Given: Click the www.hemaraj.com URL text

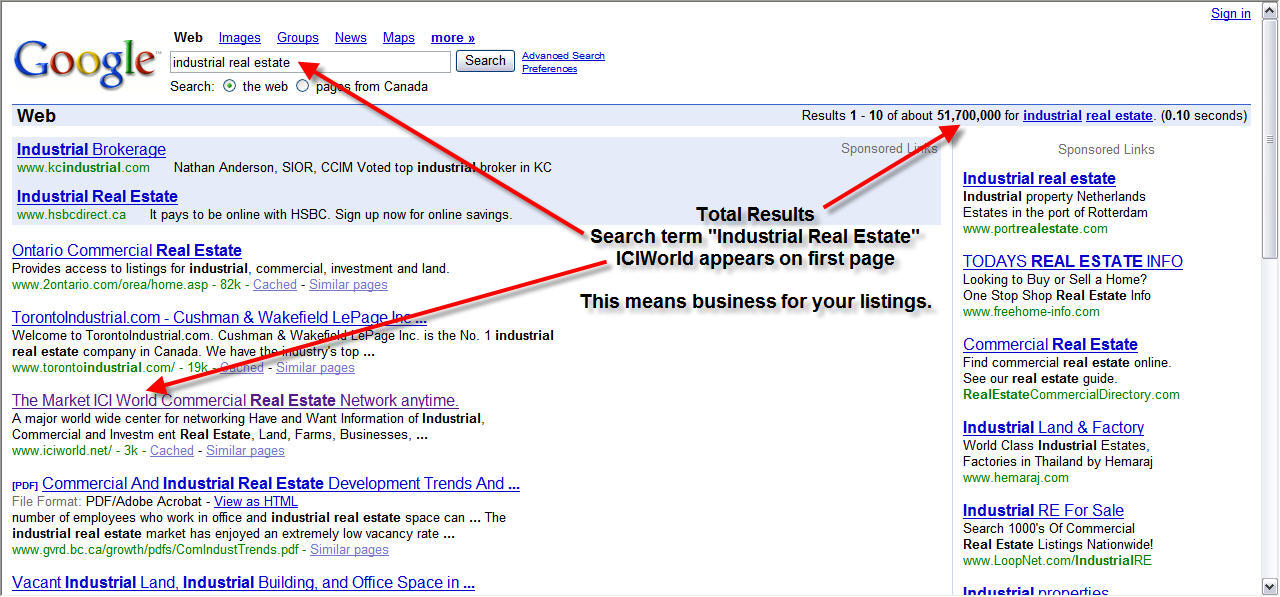Looking at the screenshot, I should coord(1016,478).
